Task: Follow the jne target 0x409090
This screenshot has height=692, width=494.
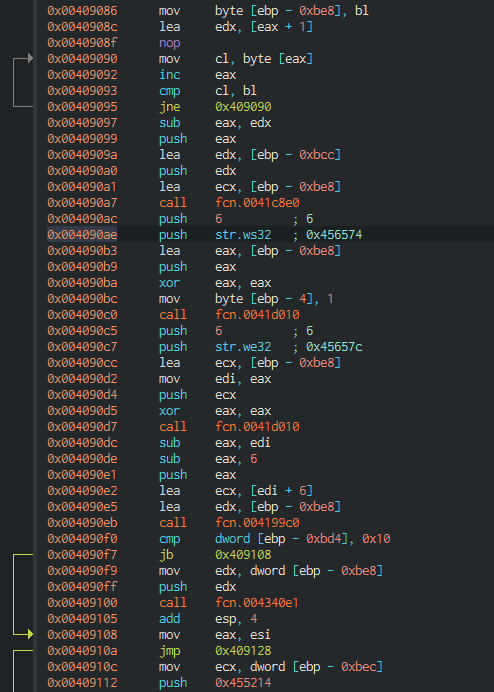Action: coord(243,107)
